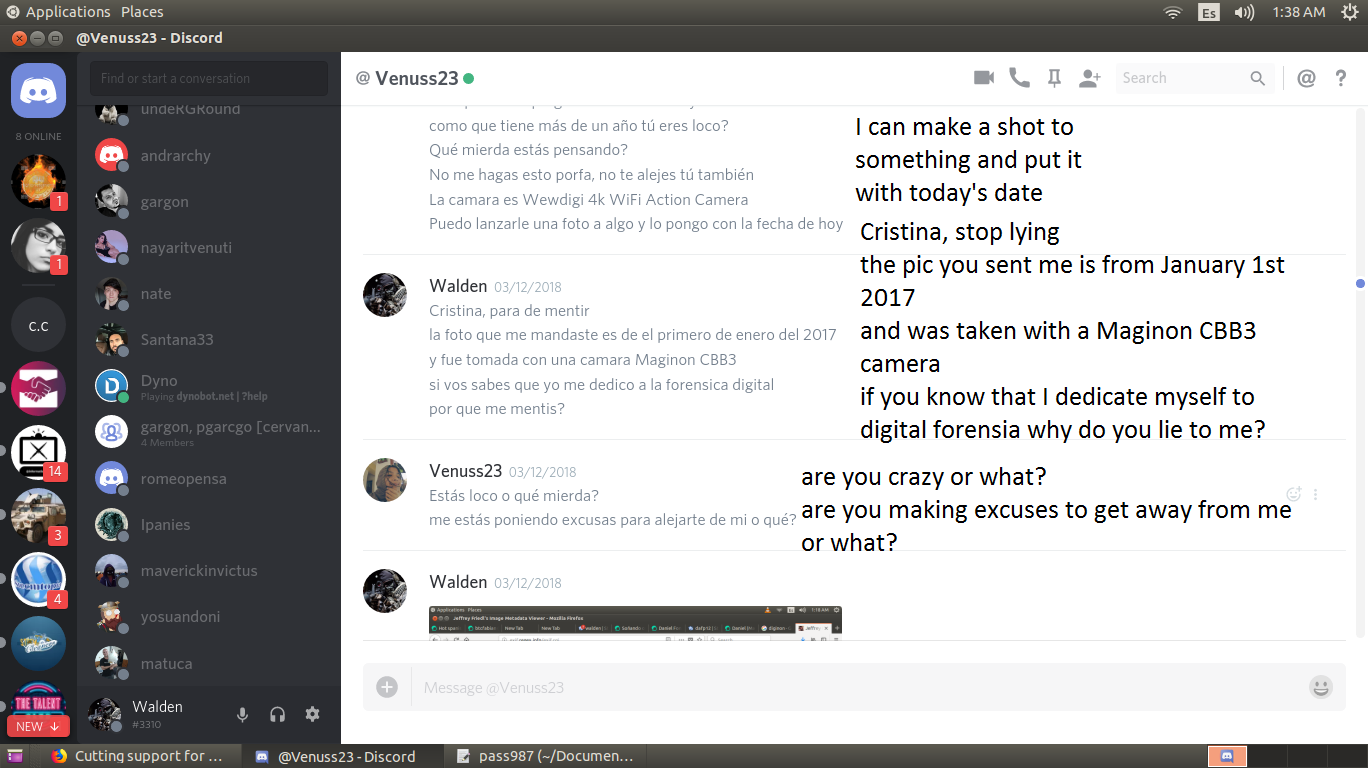
Task: Open the Applications menu
Action: [68, 12]
